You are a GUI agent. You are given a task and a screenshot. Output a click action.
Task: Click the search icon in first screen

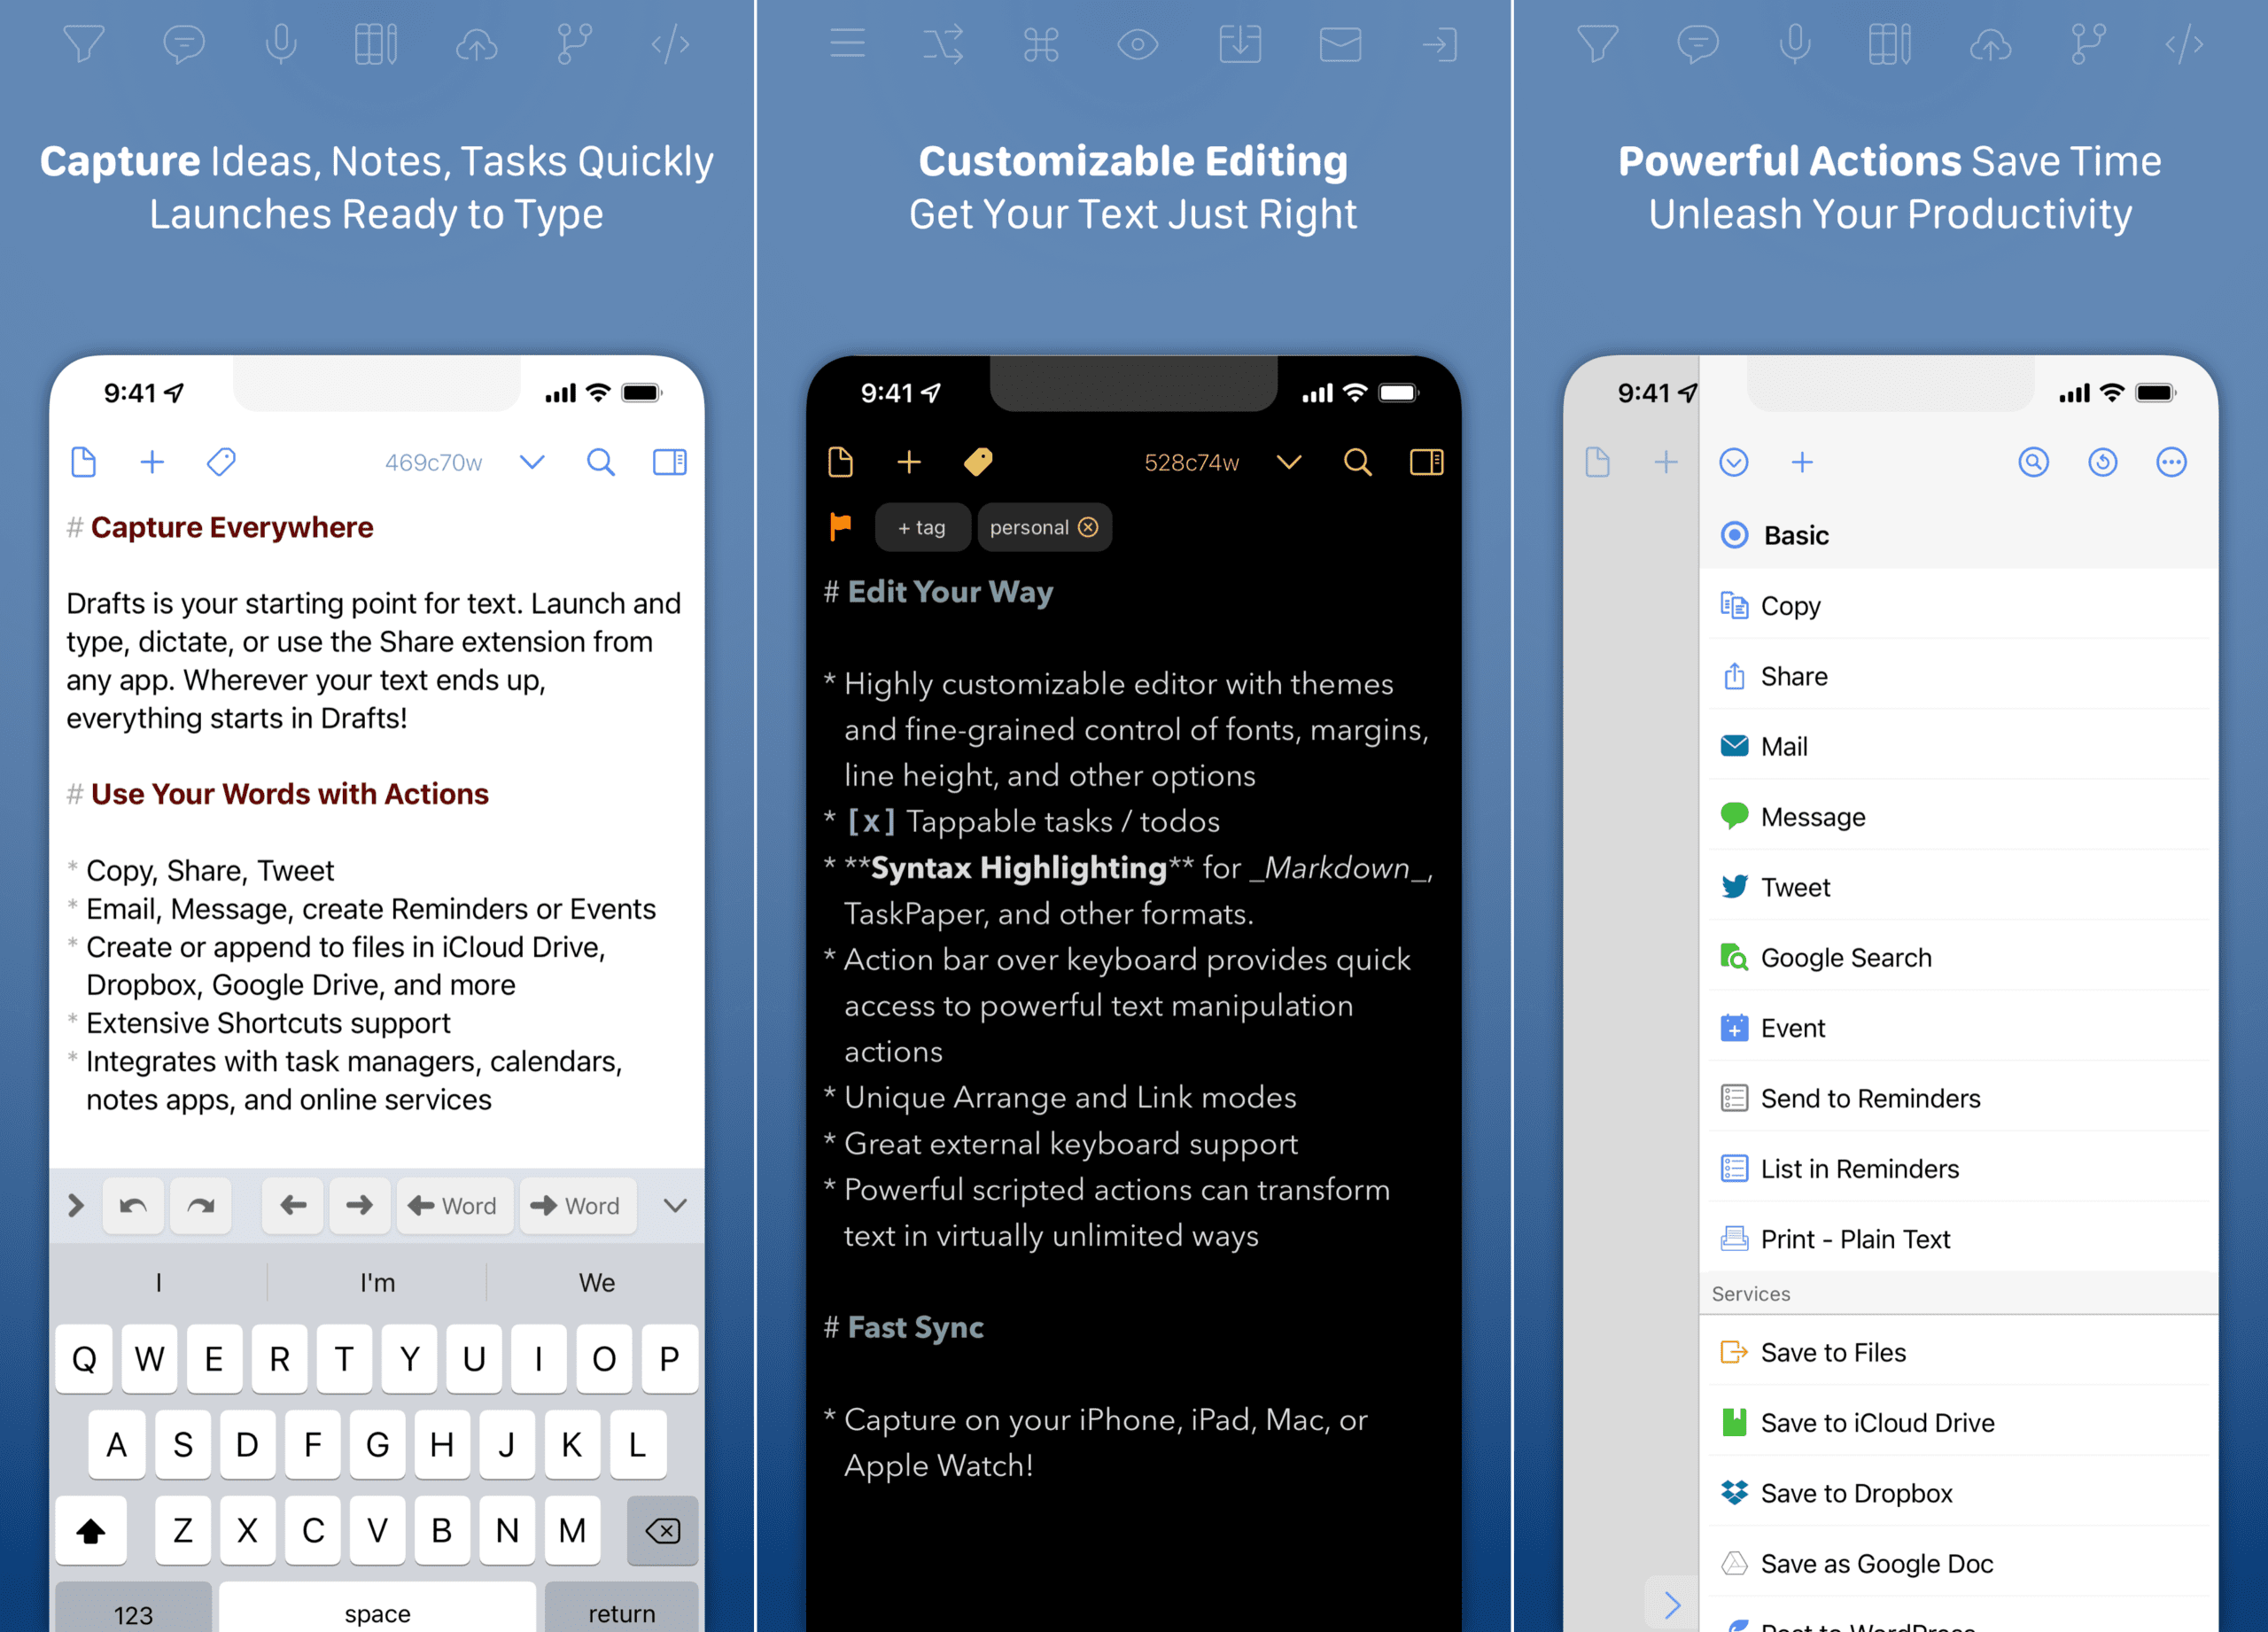click(x=601, y=463)
